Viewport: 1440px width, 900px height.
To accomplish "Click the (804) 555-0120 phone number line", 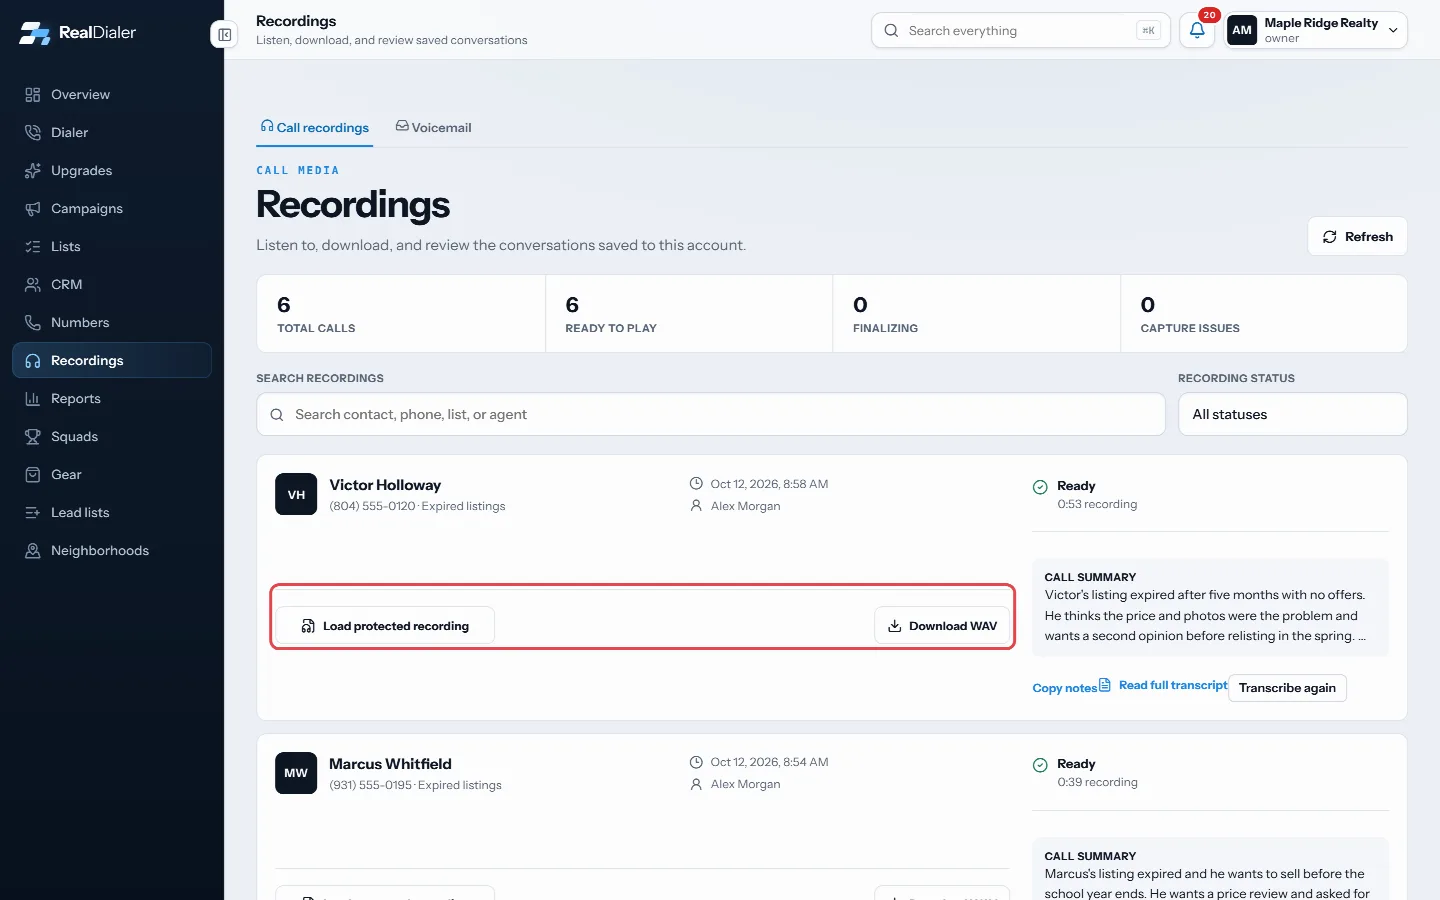I will [417, 506].
